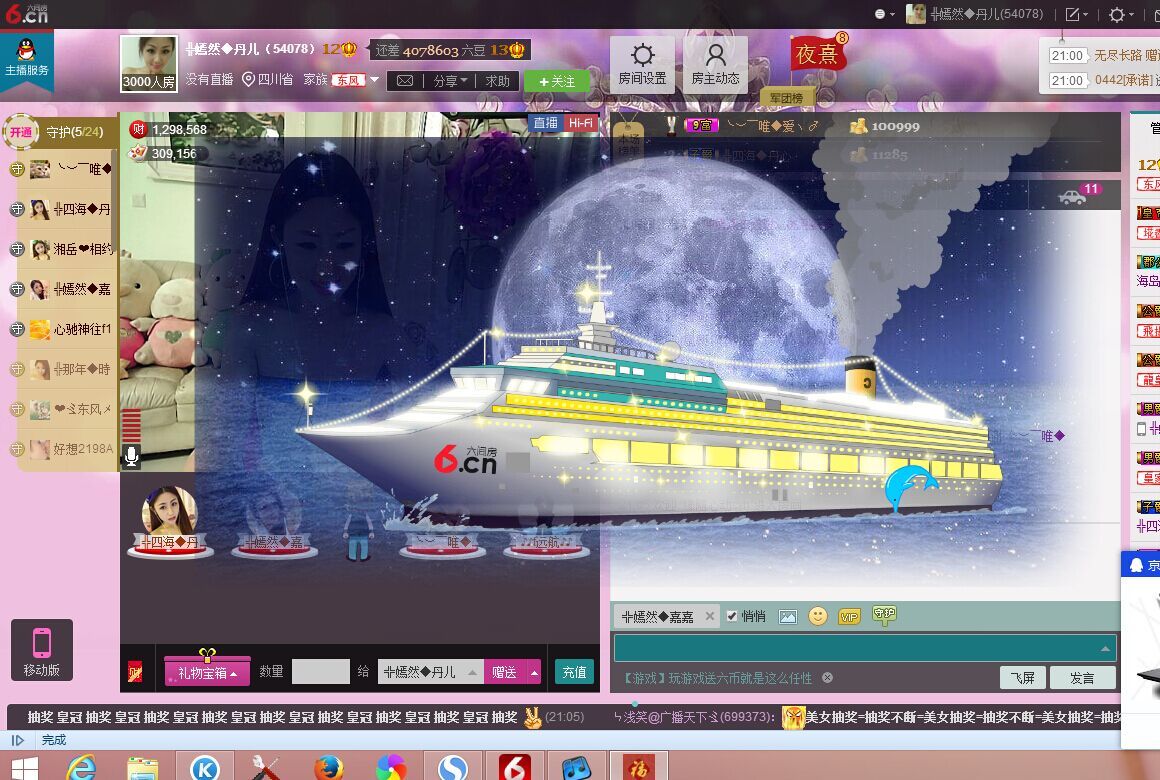Screen dimensions: 1160x780
Task: Remove the 卝嫣然◆嘉嘉 chat target
Action: click(x=709, y=616)
